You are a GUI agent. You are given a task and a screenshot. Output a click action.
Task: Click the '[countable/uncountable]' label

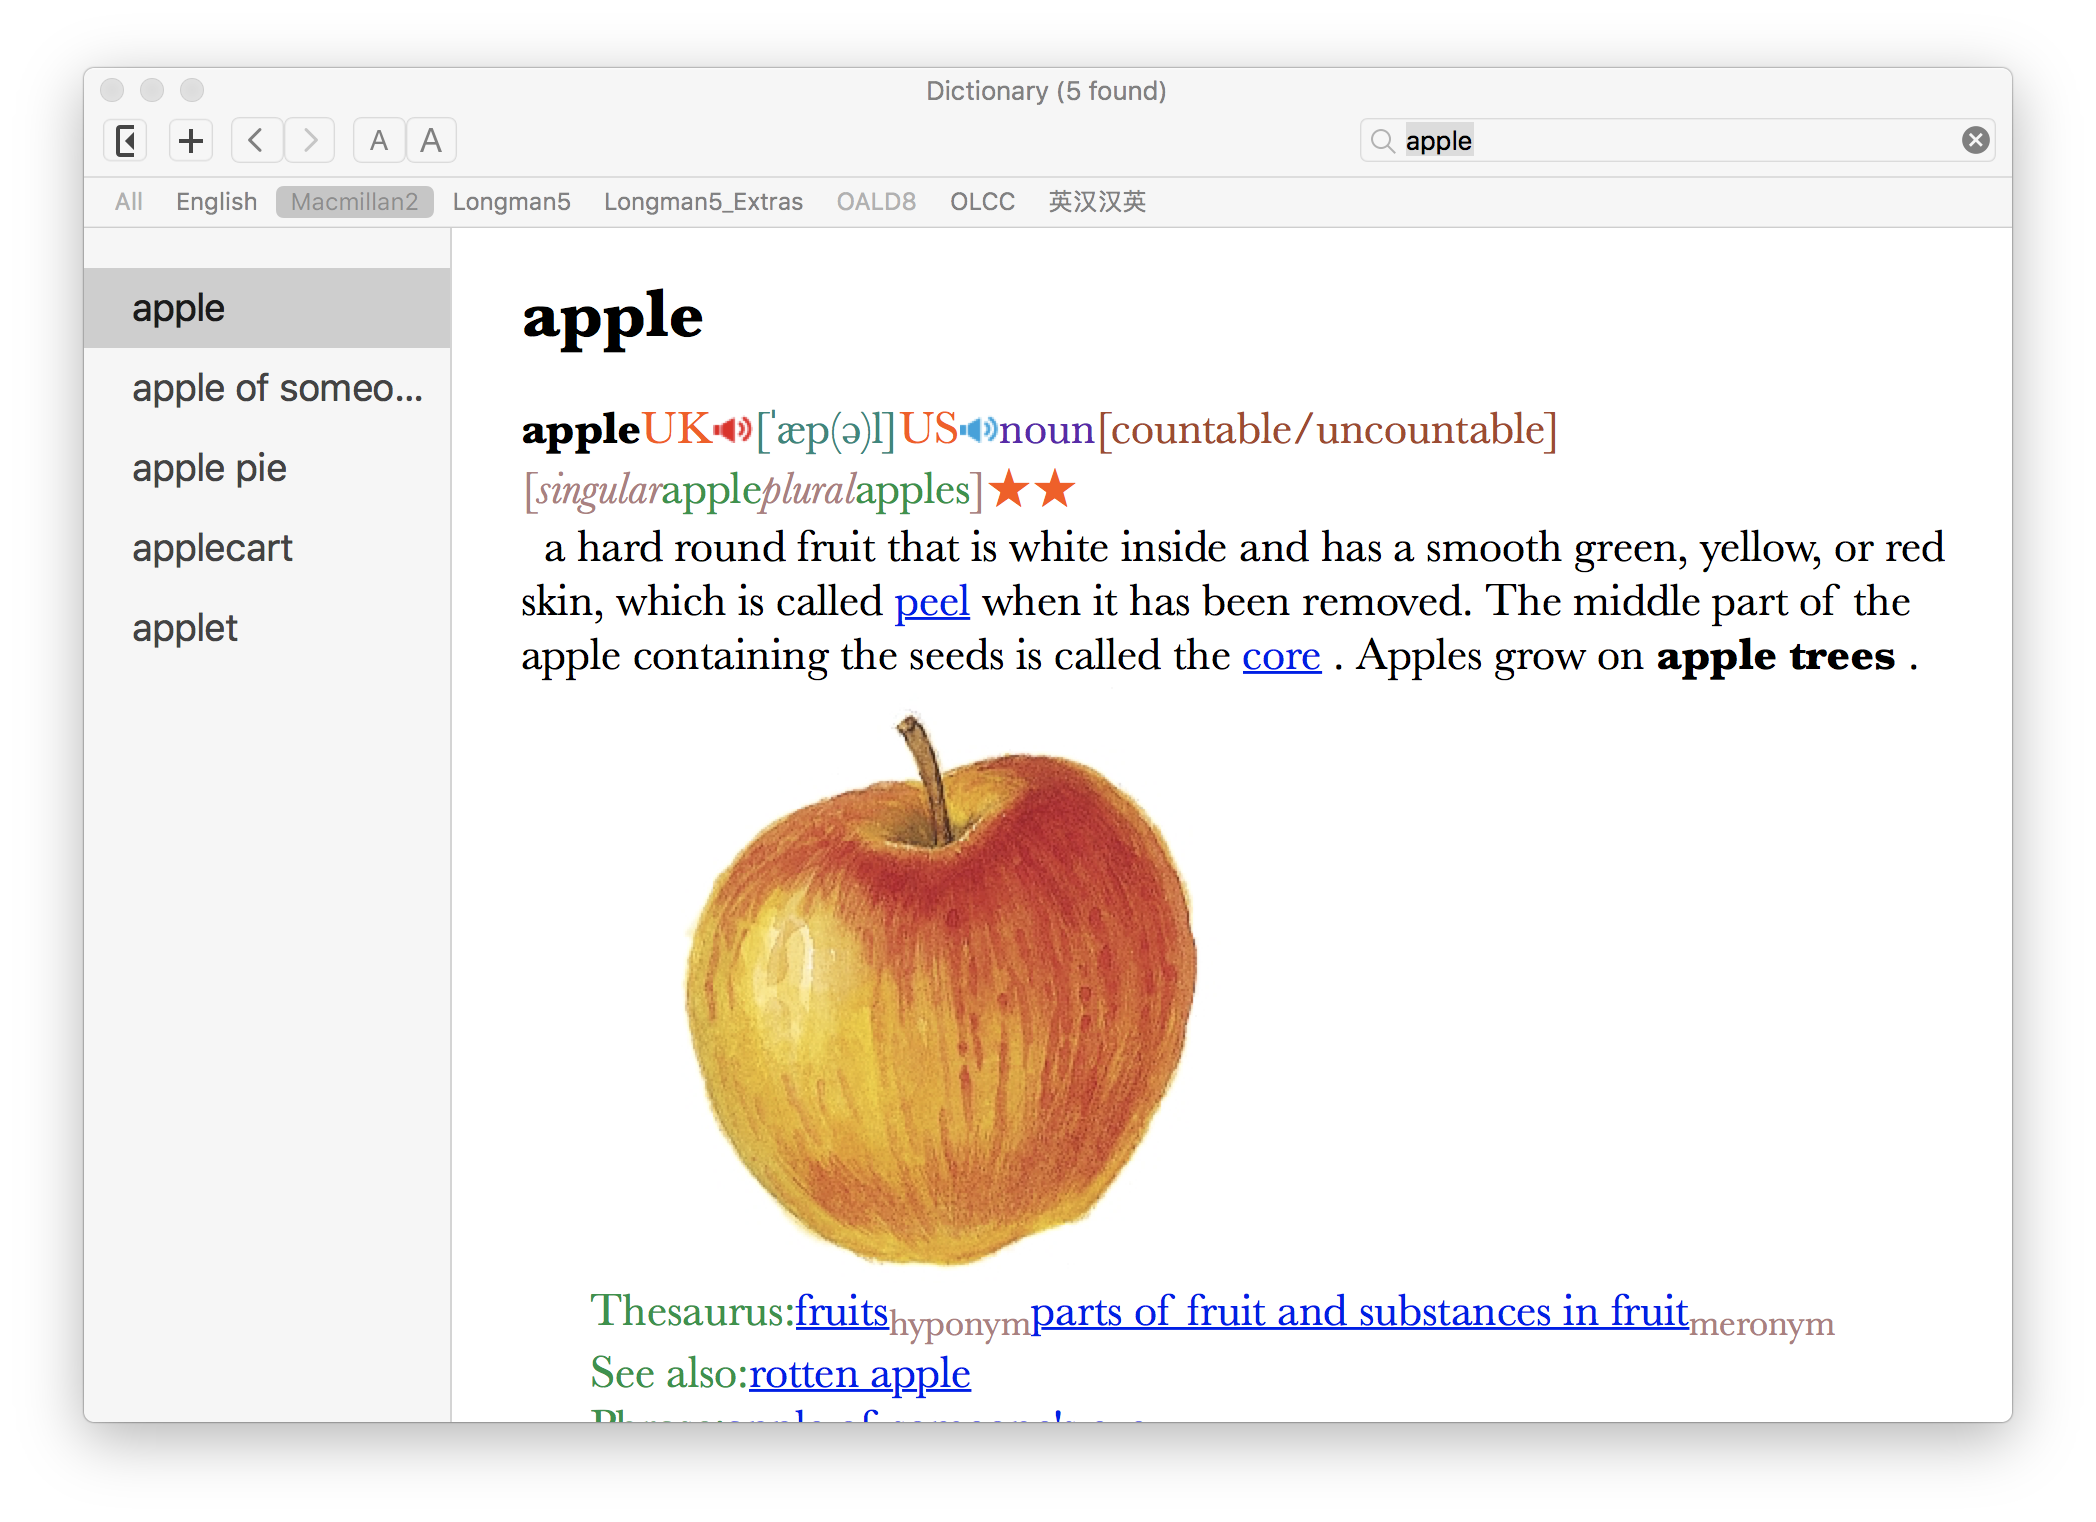click(x=1327, y=430)
